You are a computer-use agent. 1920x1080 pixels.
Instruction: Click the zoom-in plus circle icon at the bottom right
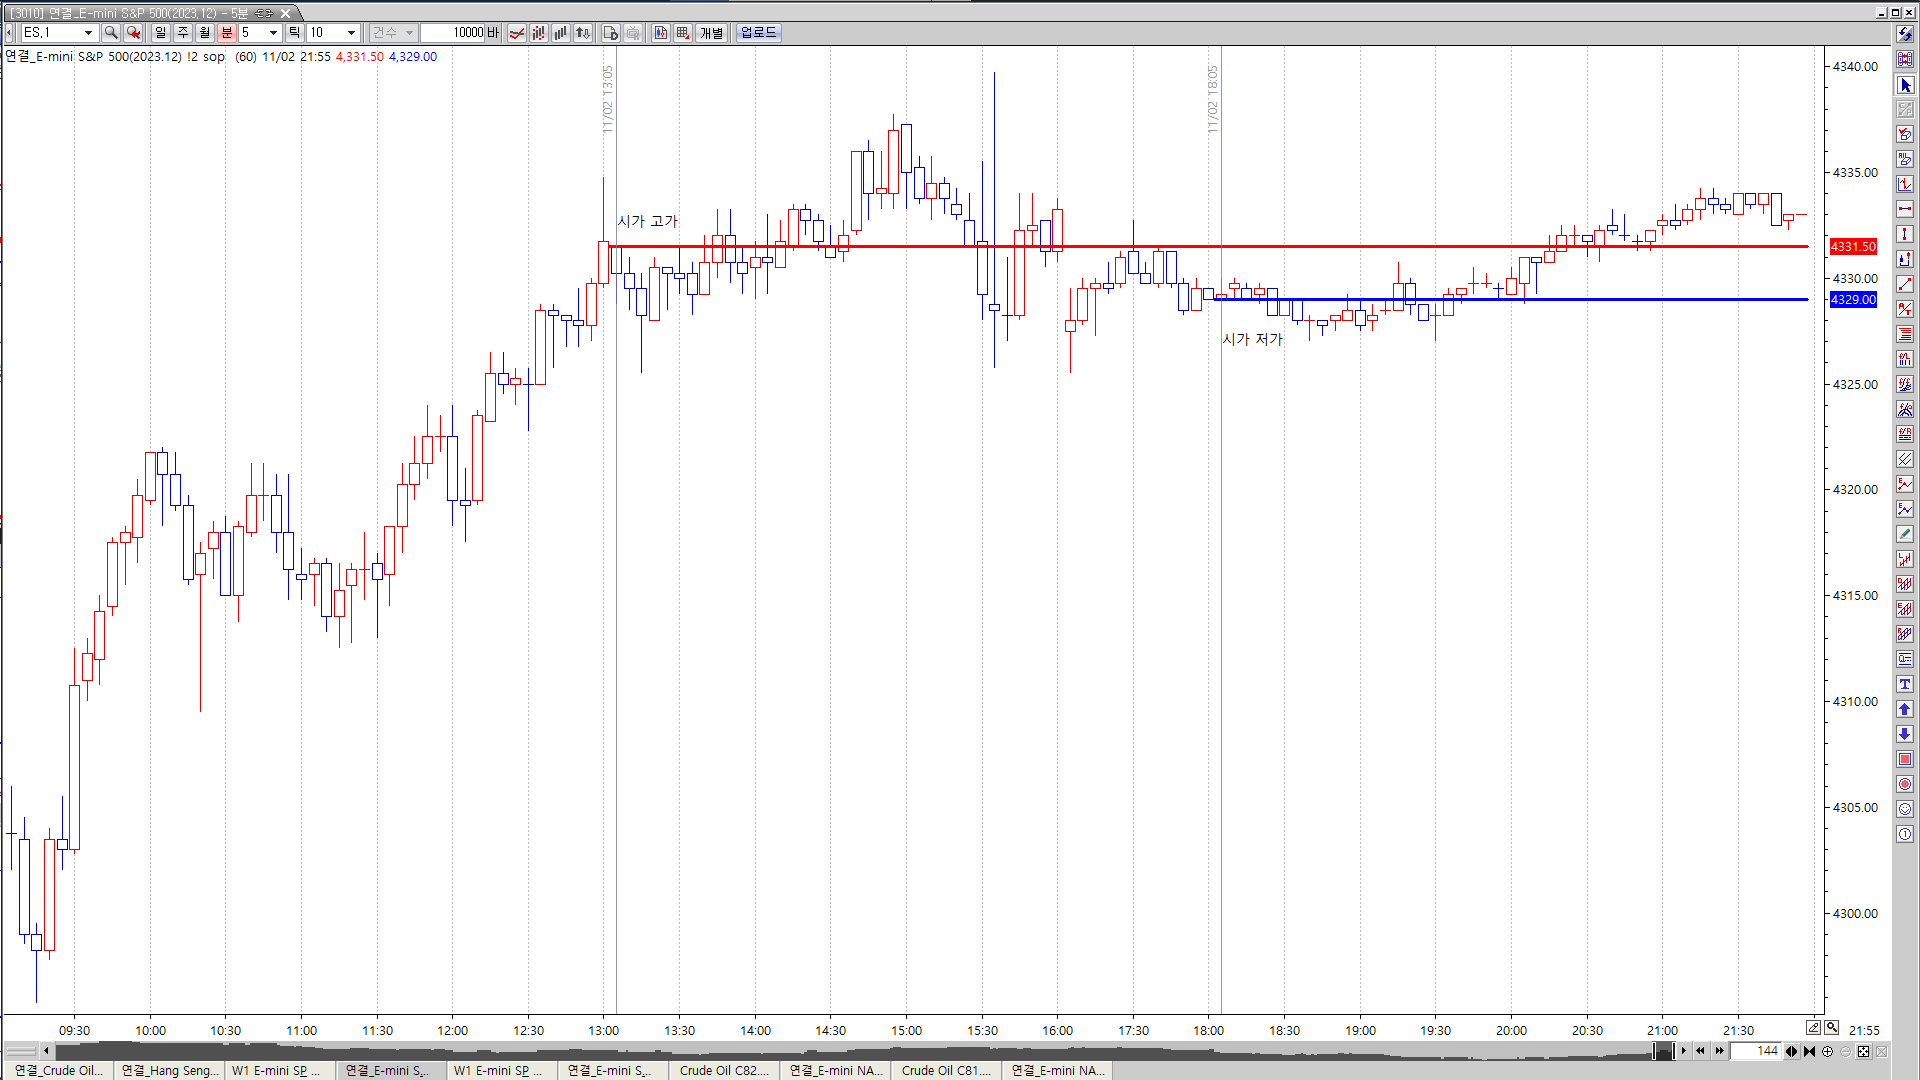click(1828, 1051)
